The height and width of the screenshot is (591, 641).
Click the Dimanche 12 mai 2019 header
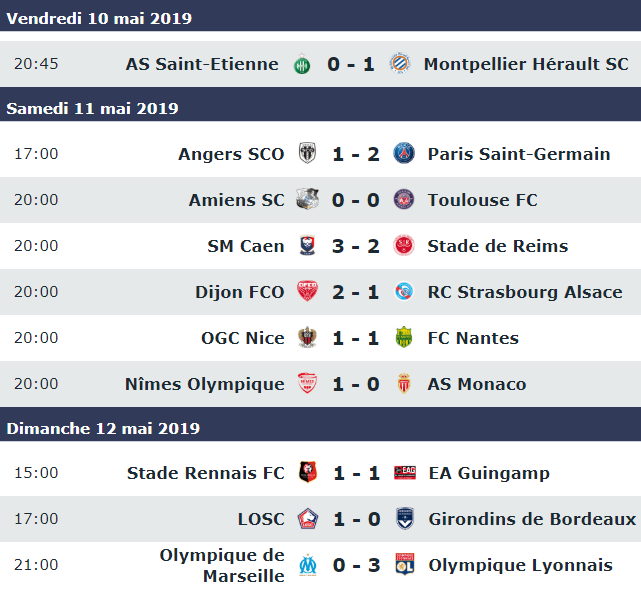tap(320, 428)
